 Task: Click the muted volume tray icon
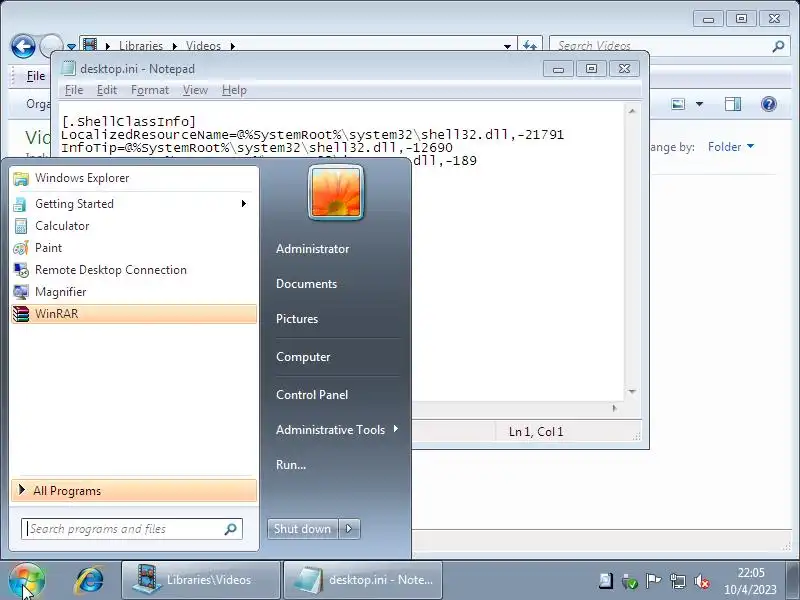pos(702,581)
